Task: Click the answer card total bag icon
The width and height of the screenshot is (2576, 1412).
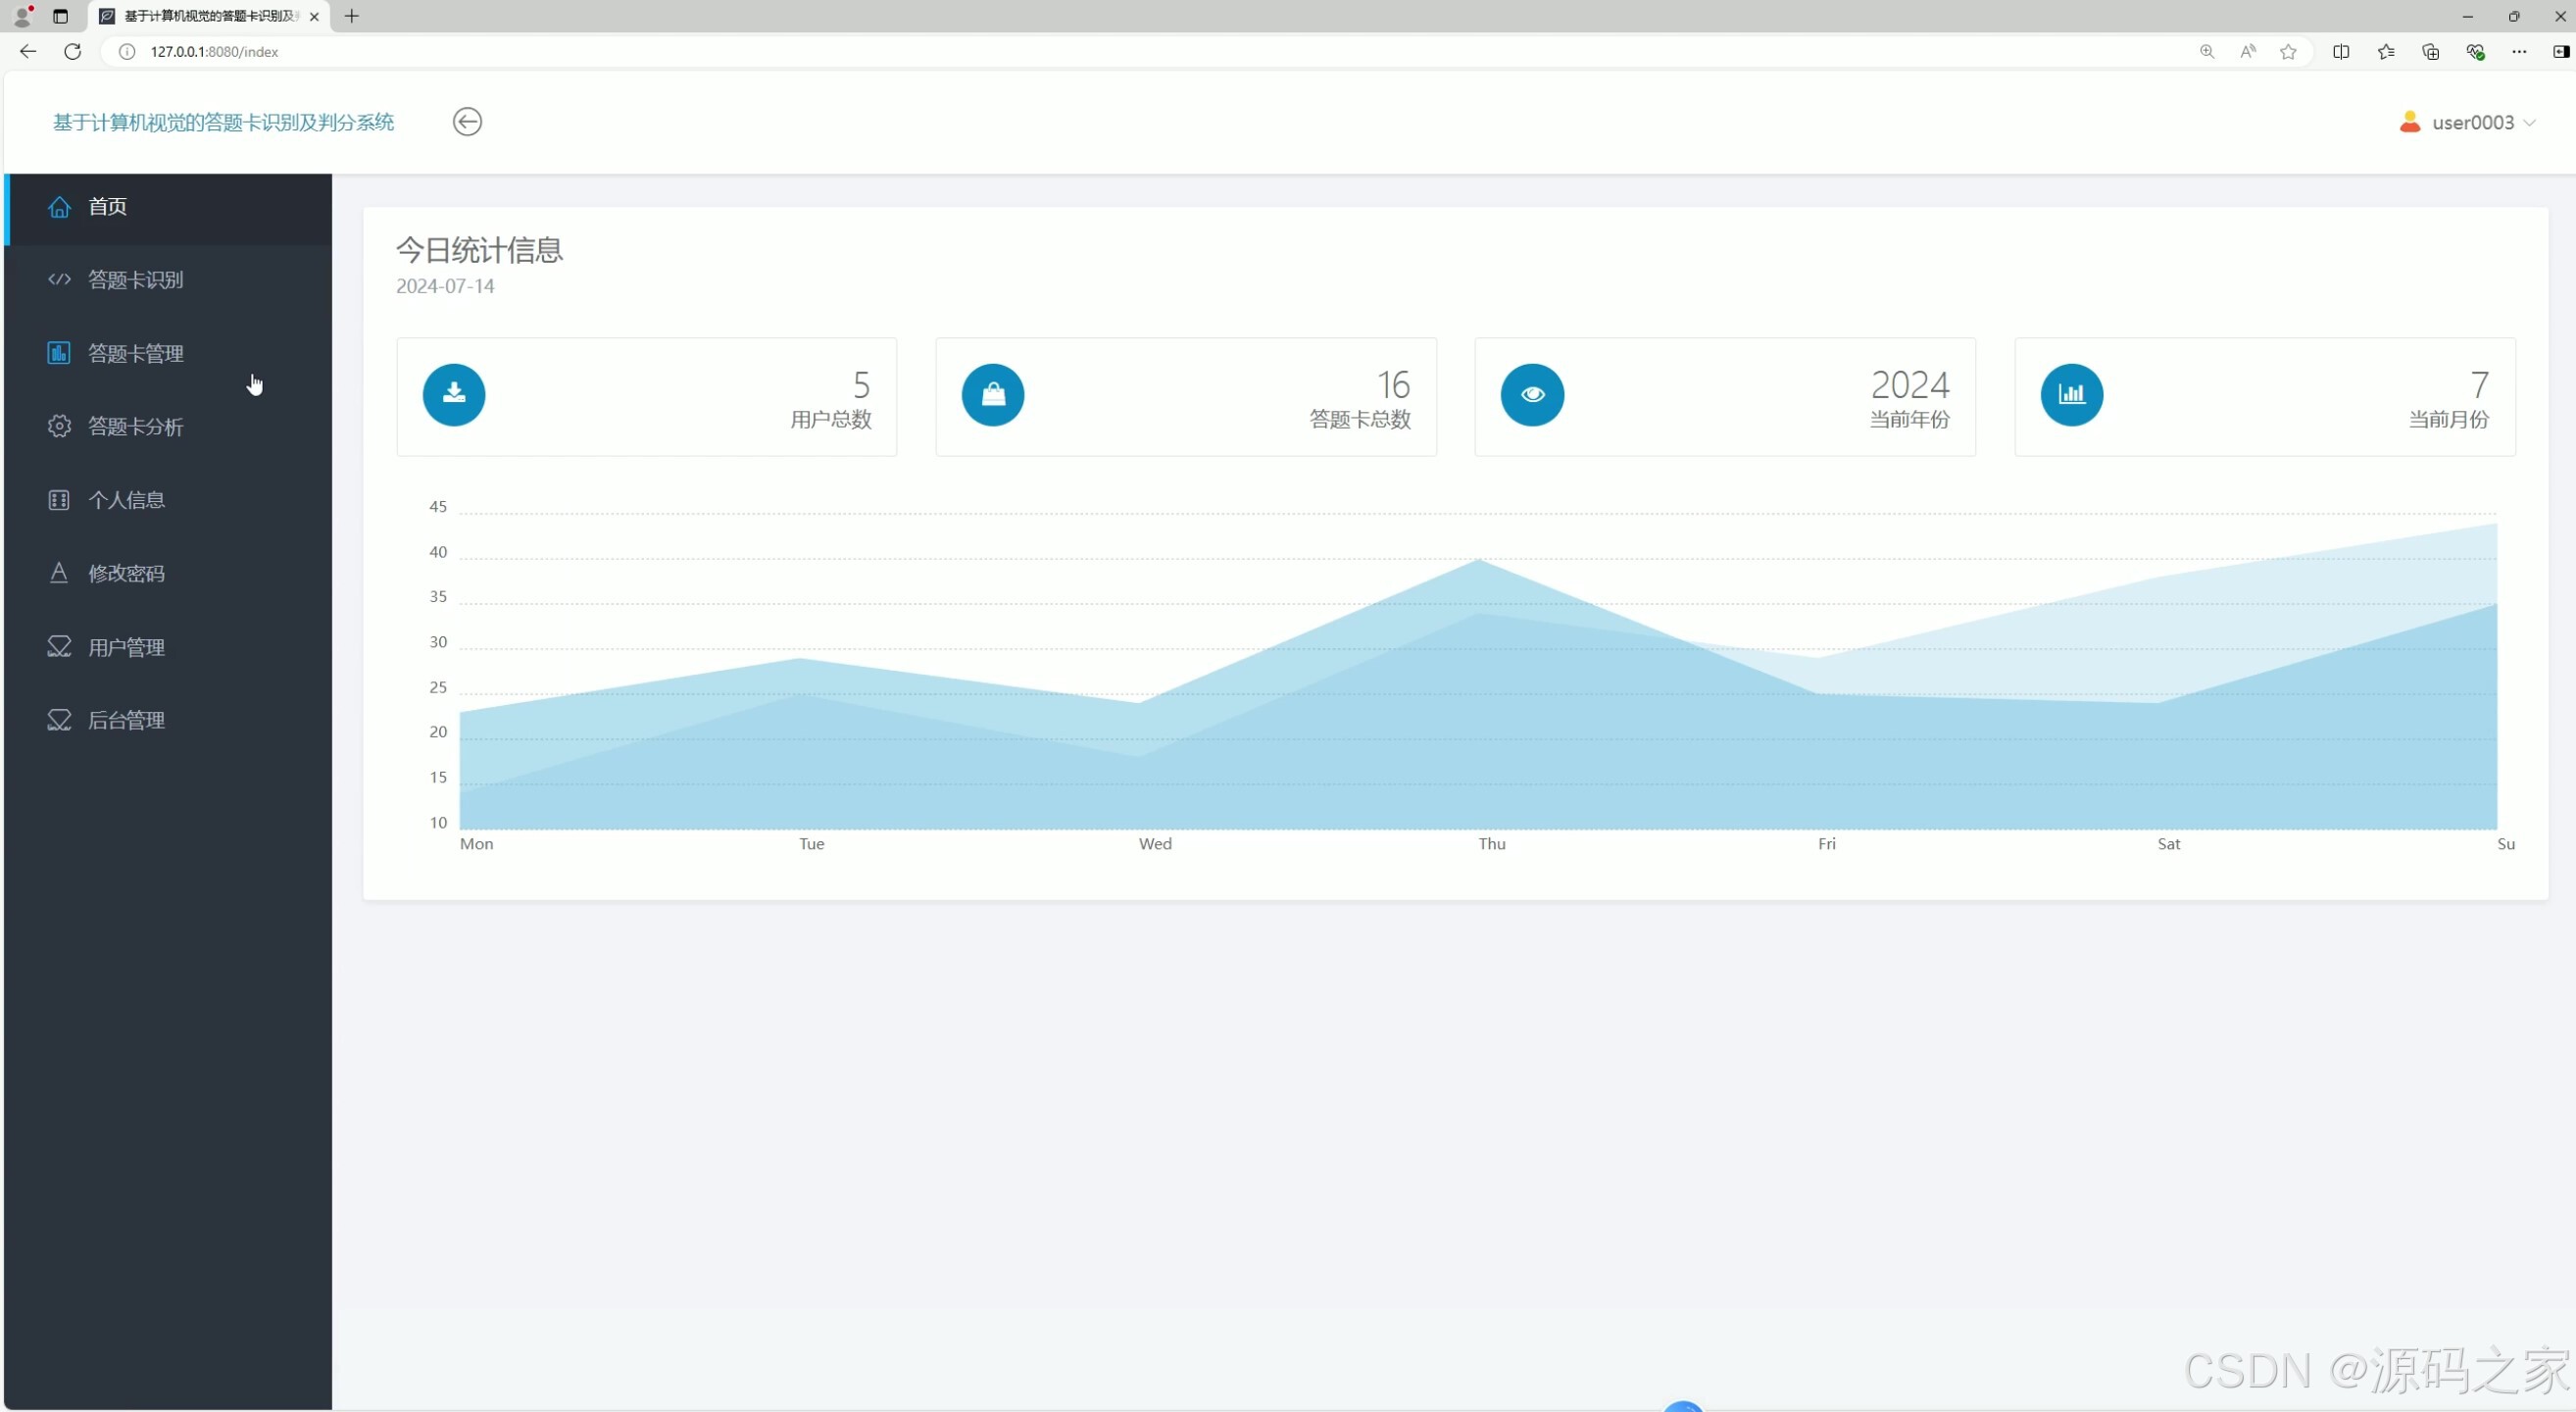Action: 993,395
